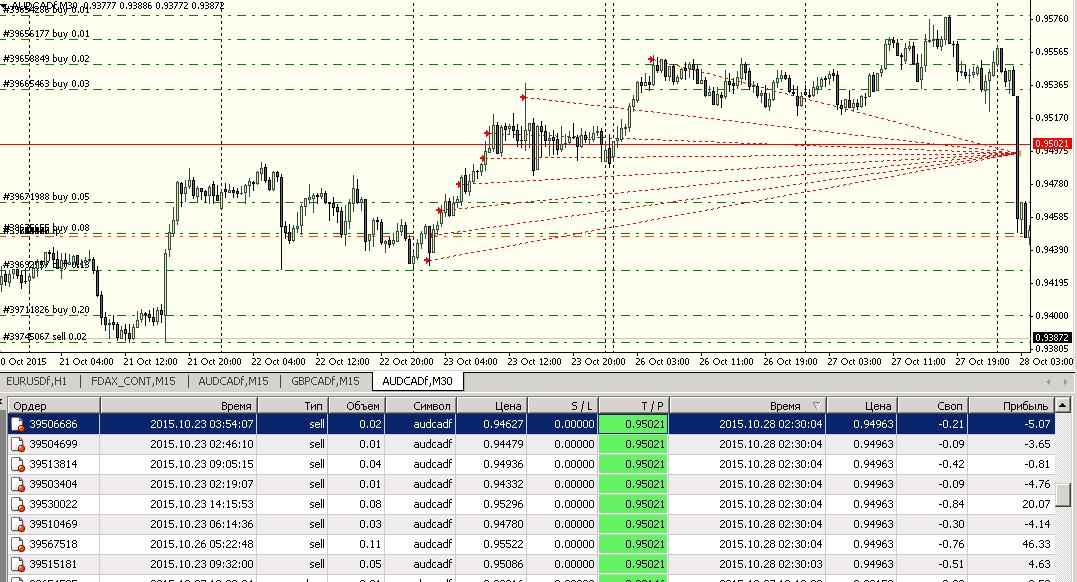Sort by Своп column header
Image resolution: width=1077 pixels, height=582 pixels.
click(932, 405)
